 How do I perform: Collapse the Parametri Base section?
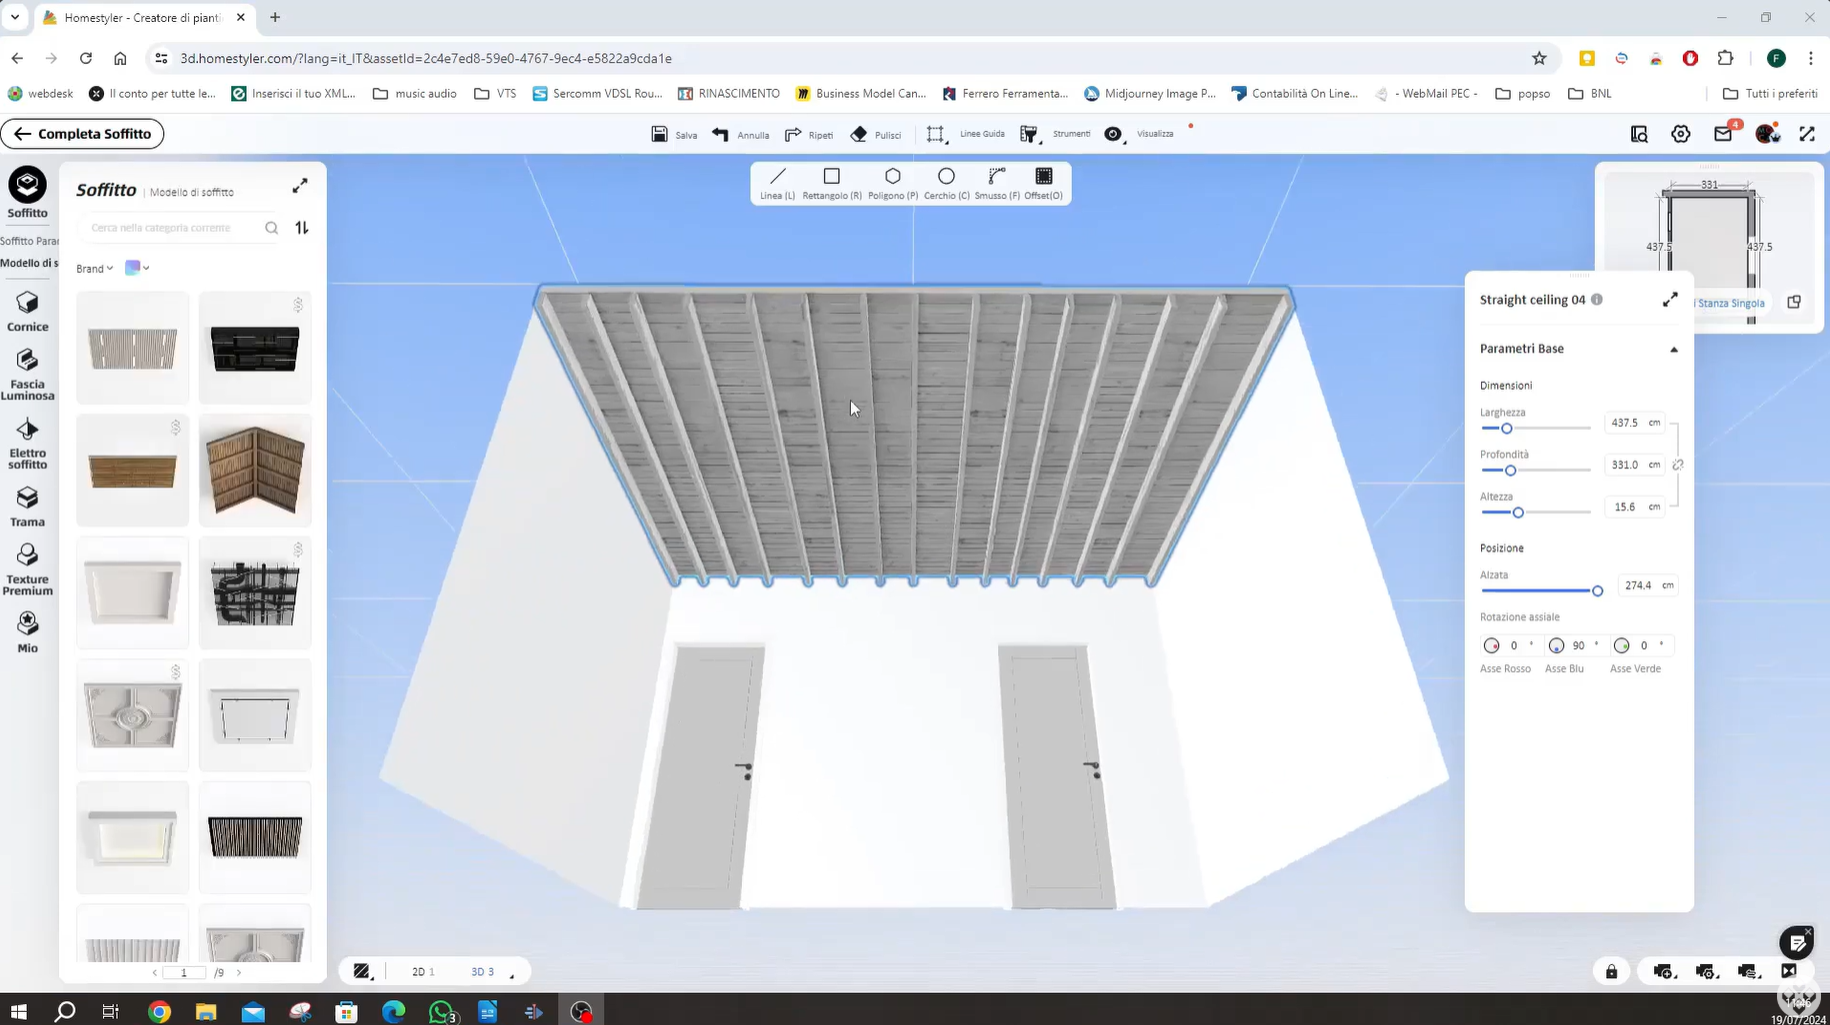1673,349
